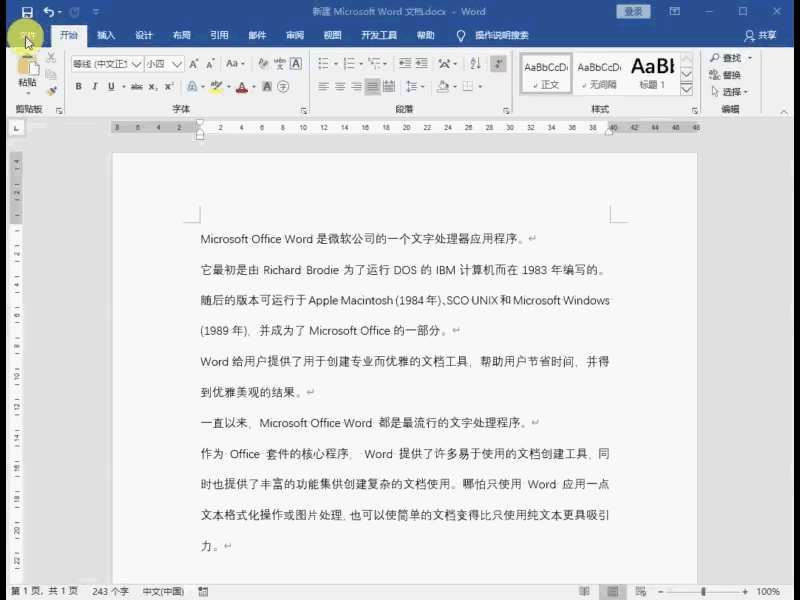This screenshot has height=600, width=800.
Task: Apply the 标题 1 Heading style
Action: (653, 74)
